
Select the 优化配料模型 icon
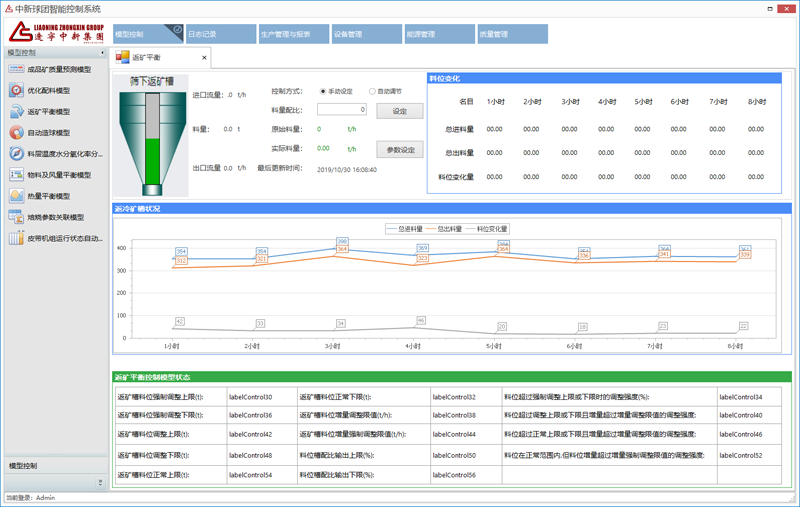(x=16, y=90)
